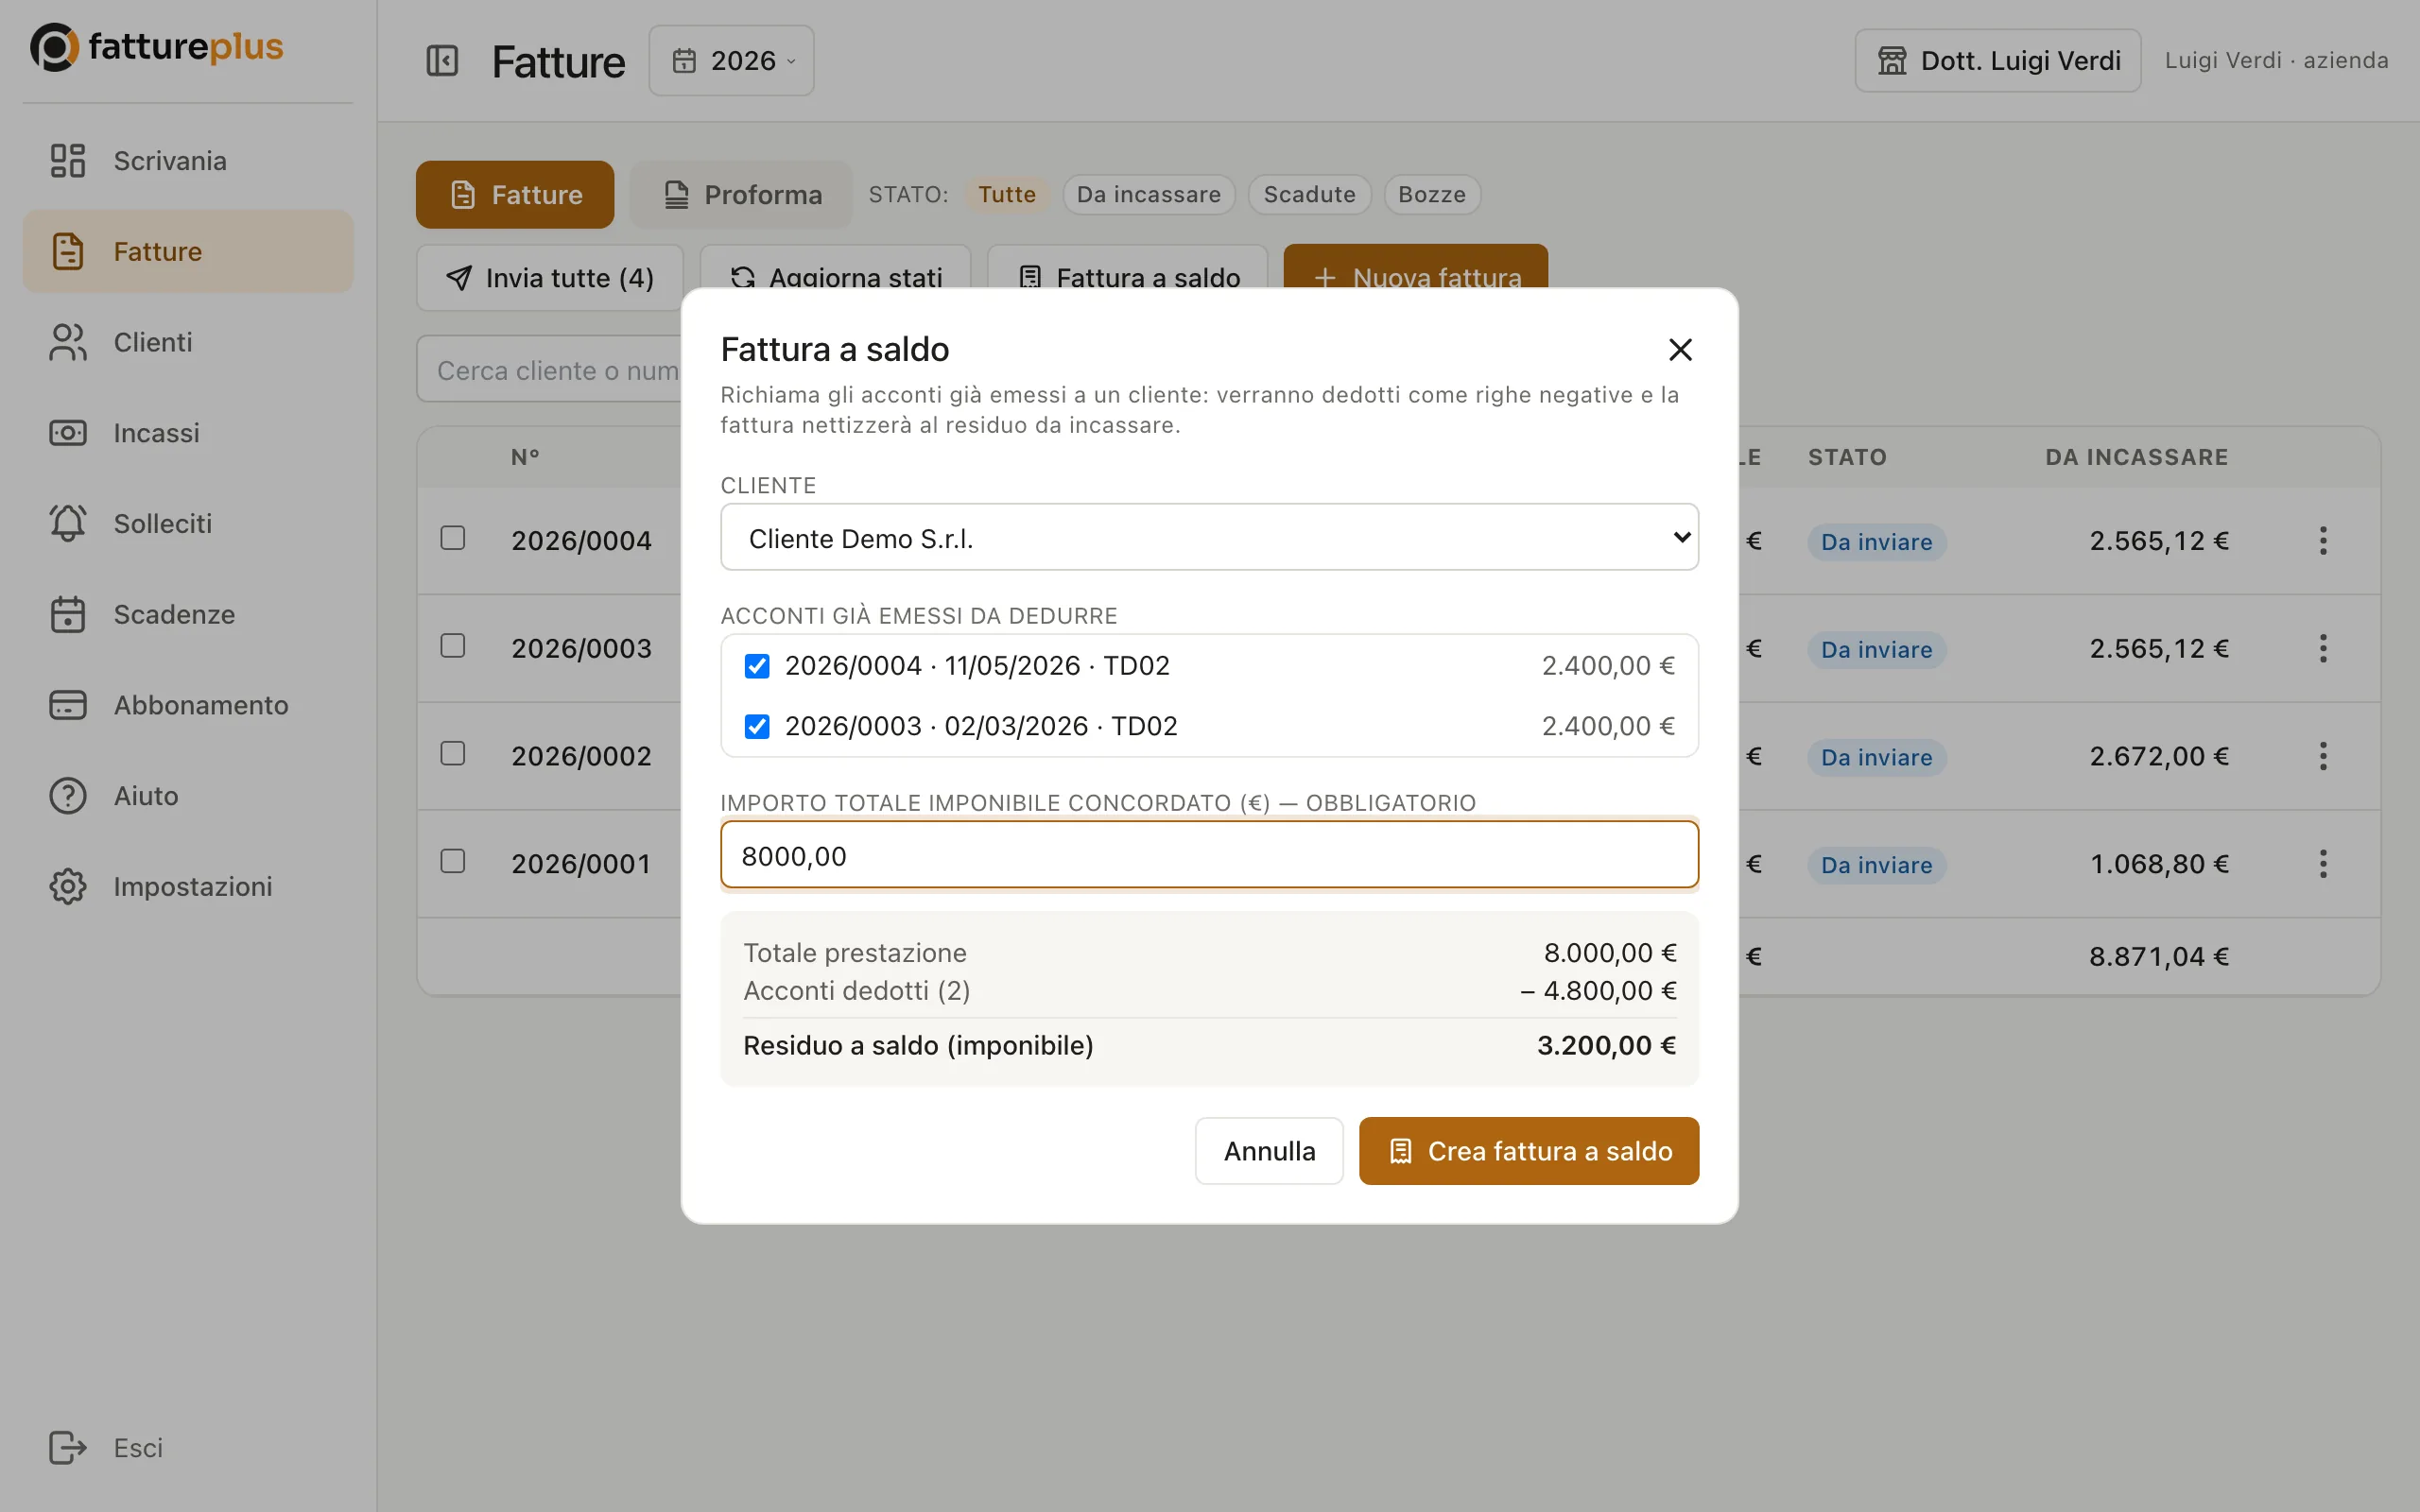This screenshot has height=1512, width=2420.
Task: Click Crea fattura a saldo
Action: tap(1529, 1151)
